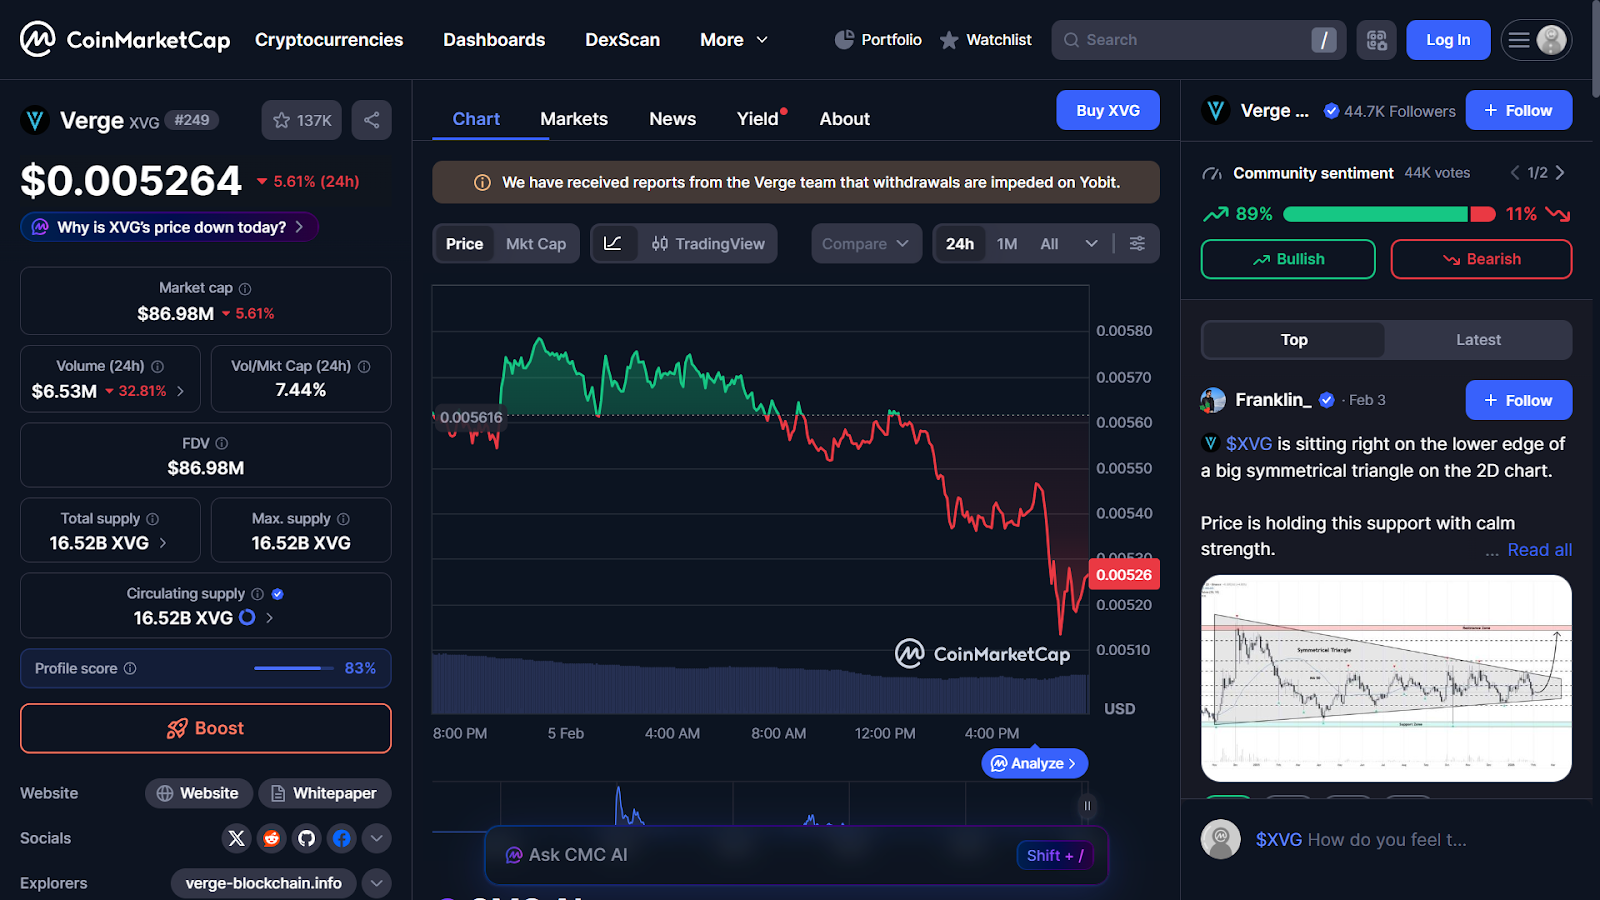This screenshot has height=900, width=1600.
Task: Open the chart settings sliders icon
Action: (1137, 243)
